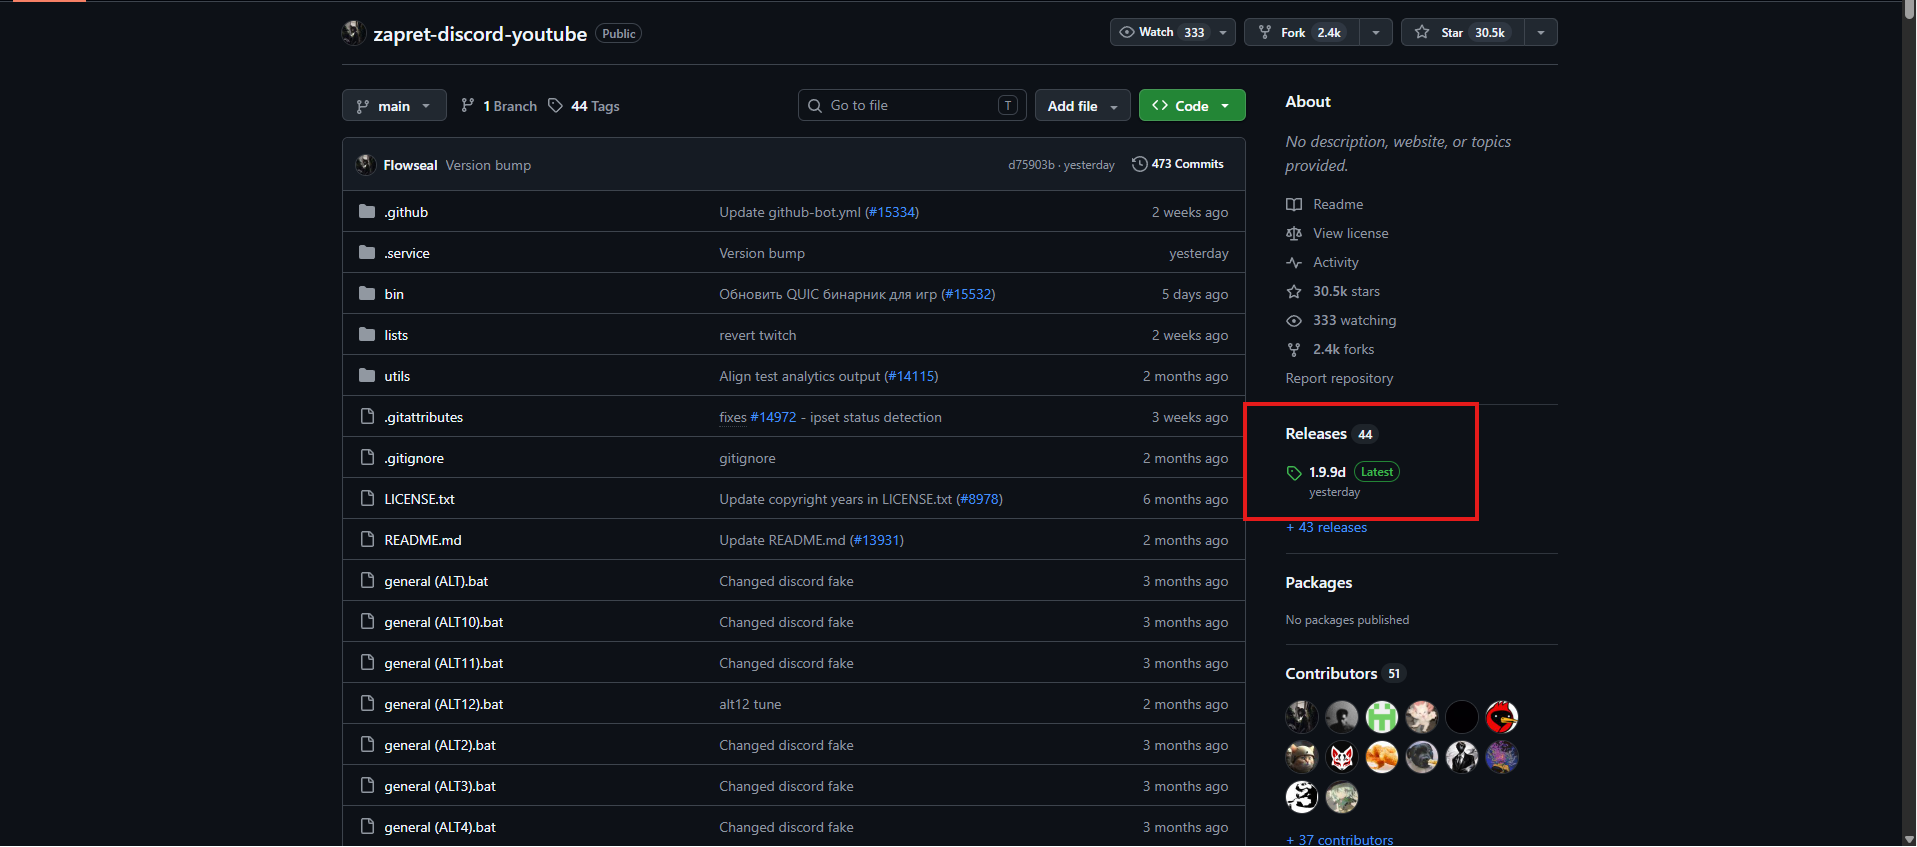The width and height of the screenshot is (1917, 847).
Task: Open the d75903b commit hash
Action: (1031, 165)
